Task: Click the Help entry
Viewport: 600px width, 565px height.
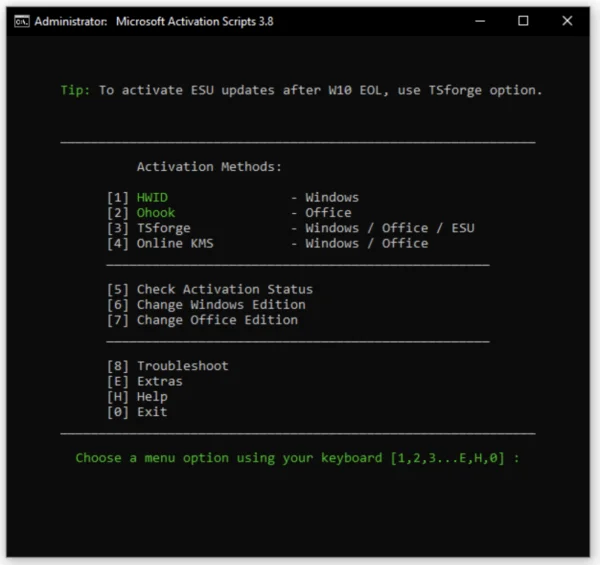Action: (x=151, y=396)
